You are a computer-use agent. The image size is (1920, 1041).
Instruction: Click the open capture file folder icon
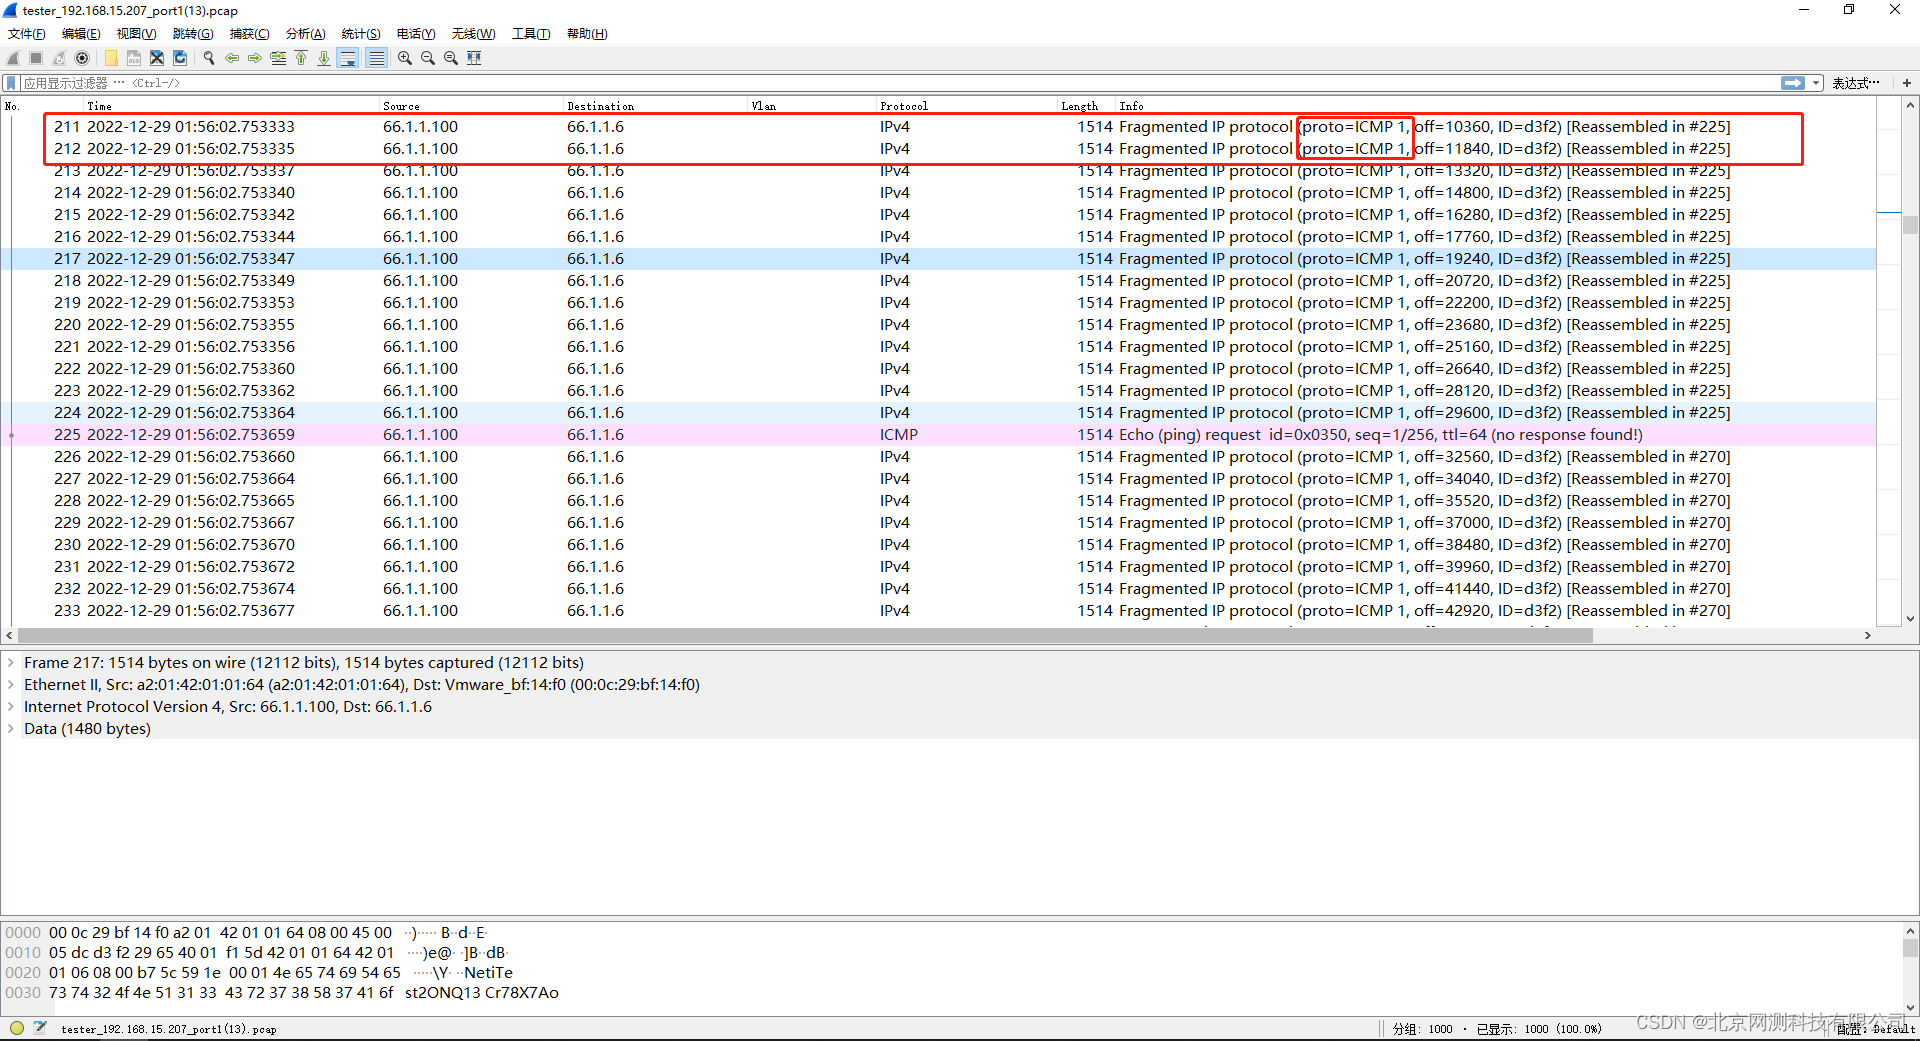(x=111, y=58)
